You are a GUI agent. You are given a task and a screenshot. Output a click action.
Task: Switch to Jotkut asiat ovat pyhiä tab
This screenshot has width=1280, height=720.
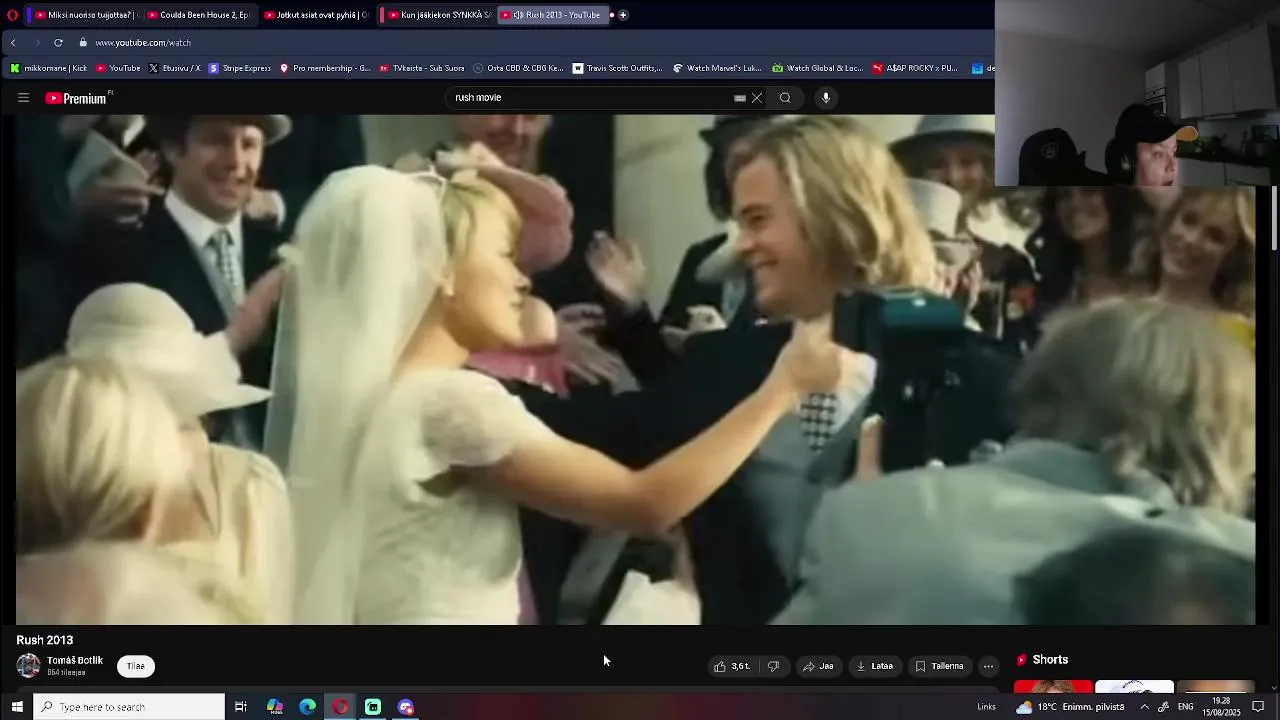(315, 15)
